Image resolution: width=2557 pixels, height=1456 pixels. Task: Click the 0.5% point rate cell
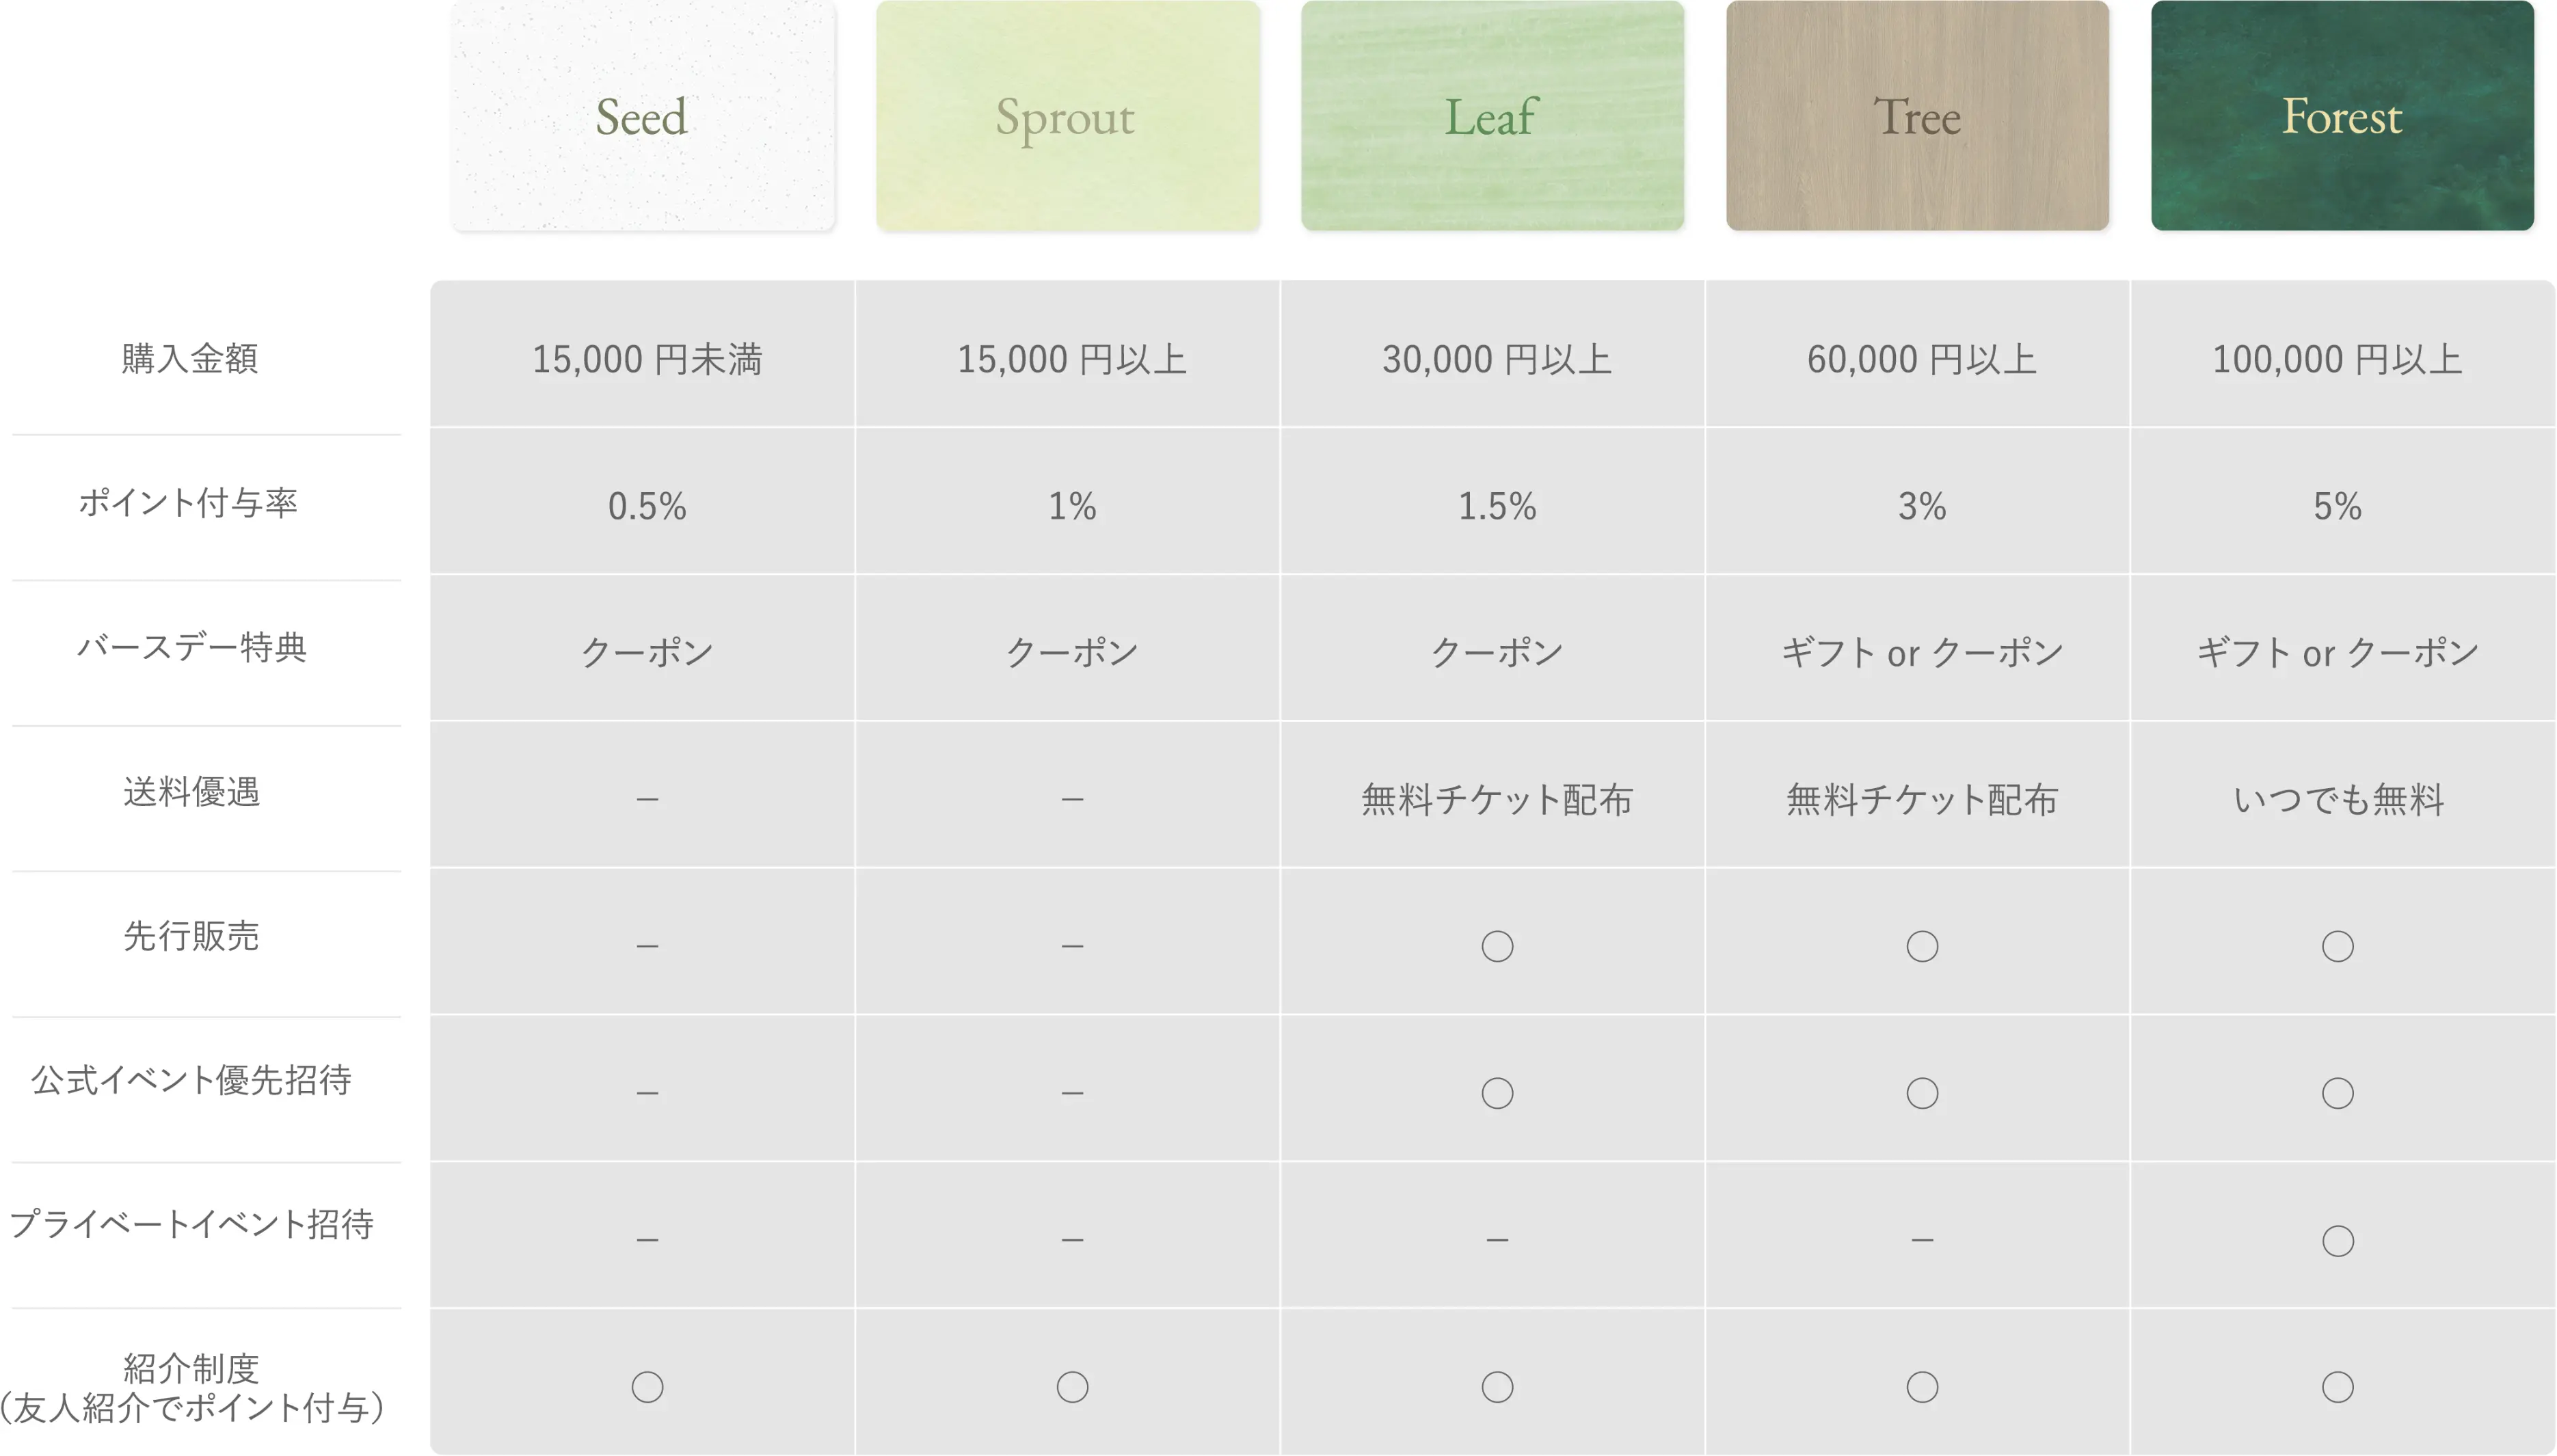647,506
